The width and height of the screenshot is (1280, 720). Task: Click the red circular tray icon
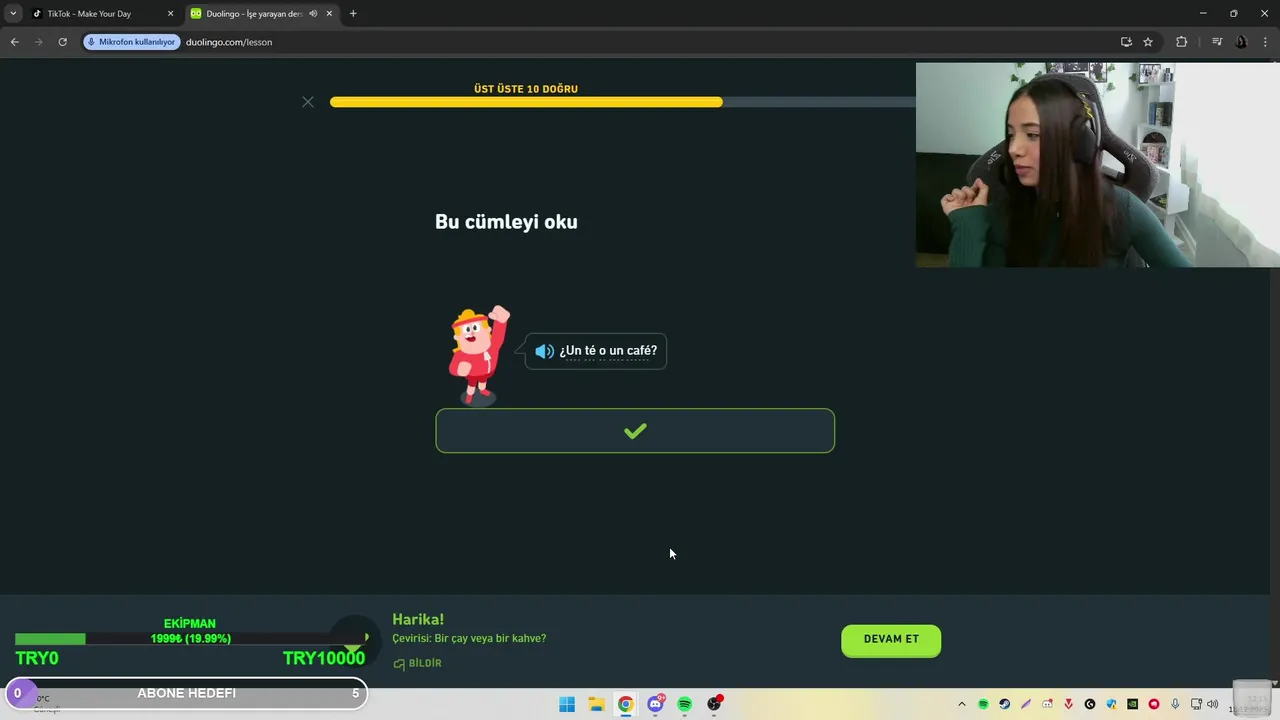[x=1154, y=705]
